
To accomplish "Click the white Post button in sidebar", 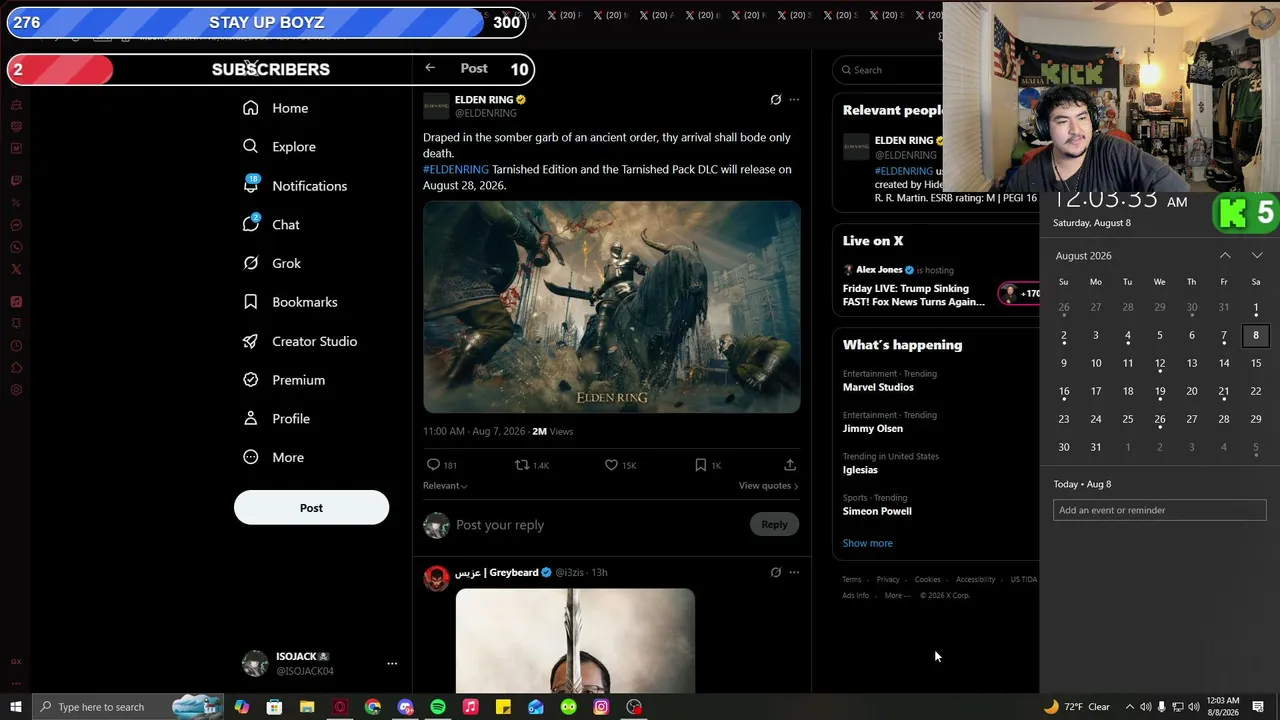I will click(x=311, y=508).
